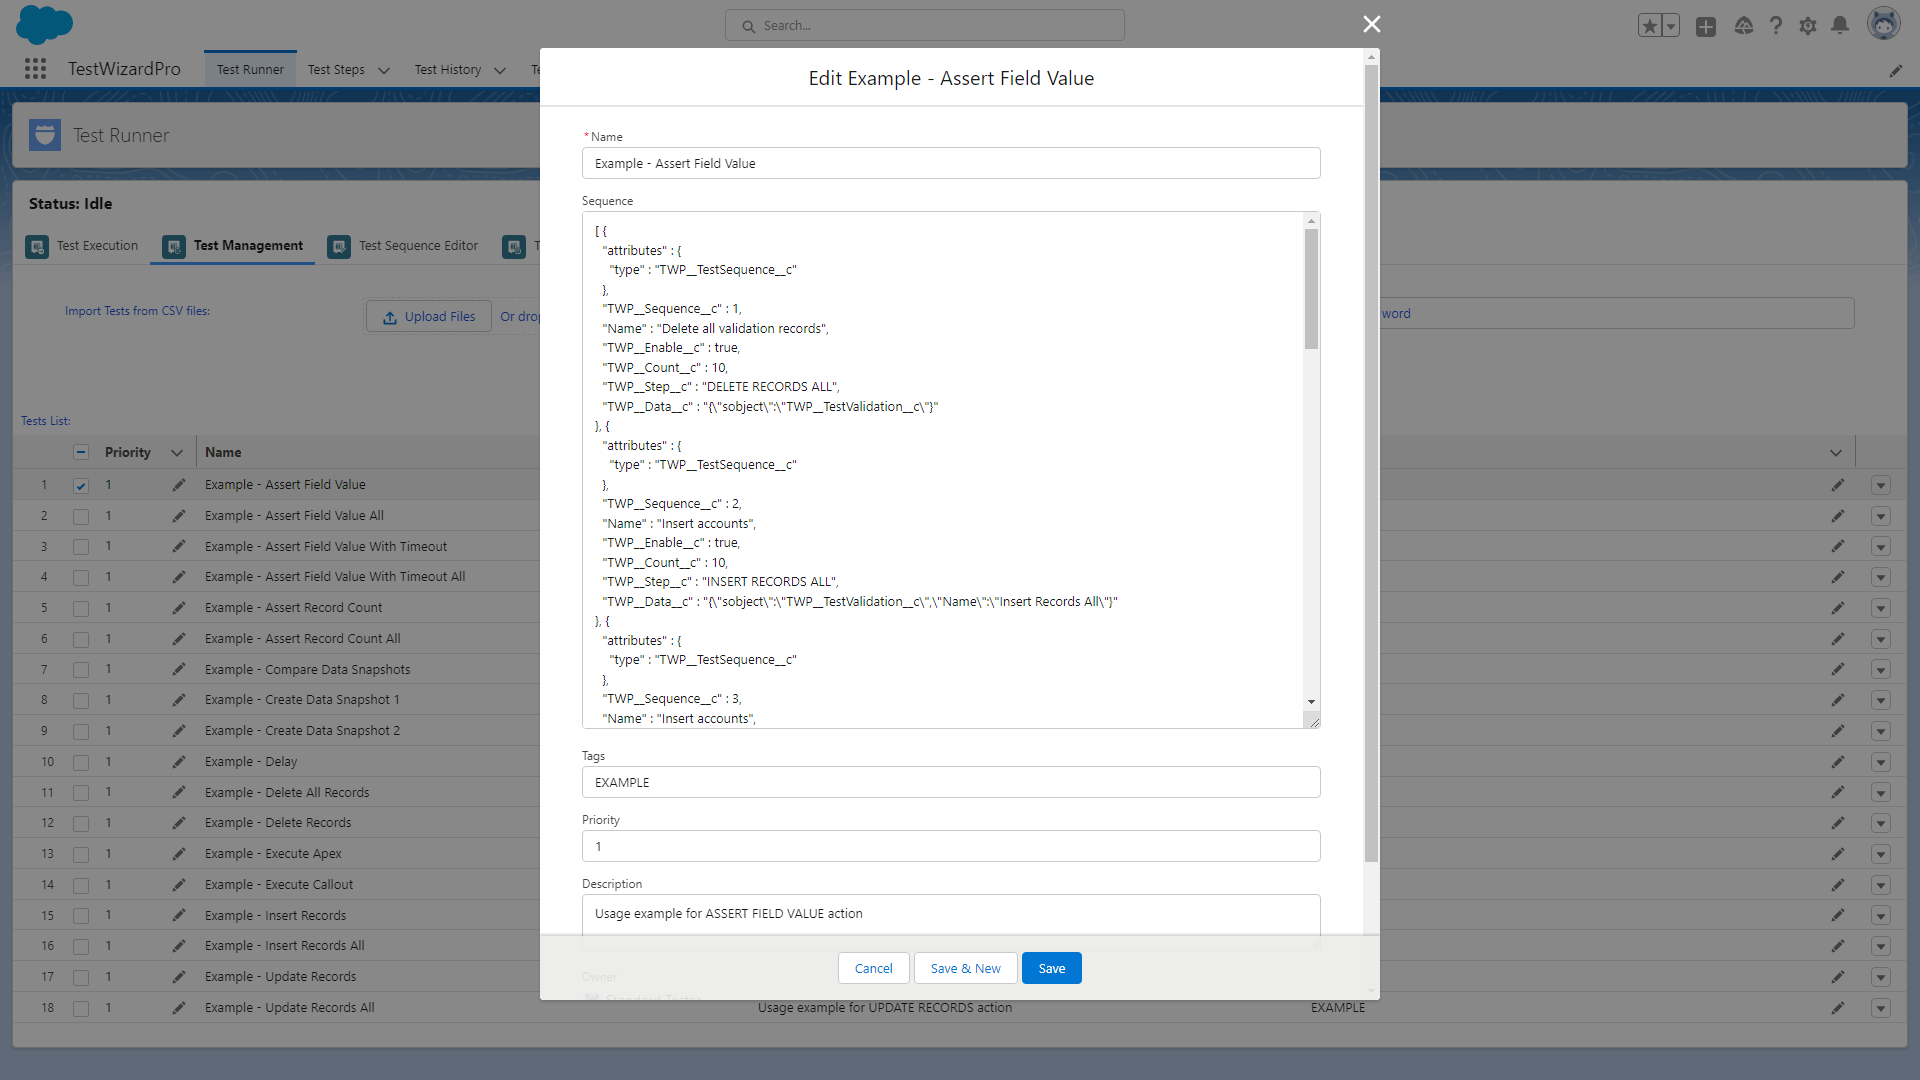Viewport: 1920px width, 1080px height.
Task: Open the Help question mark icon
Action: [1776, 26]
